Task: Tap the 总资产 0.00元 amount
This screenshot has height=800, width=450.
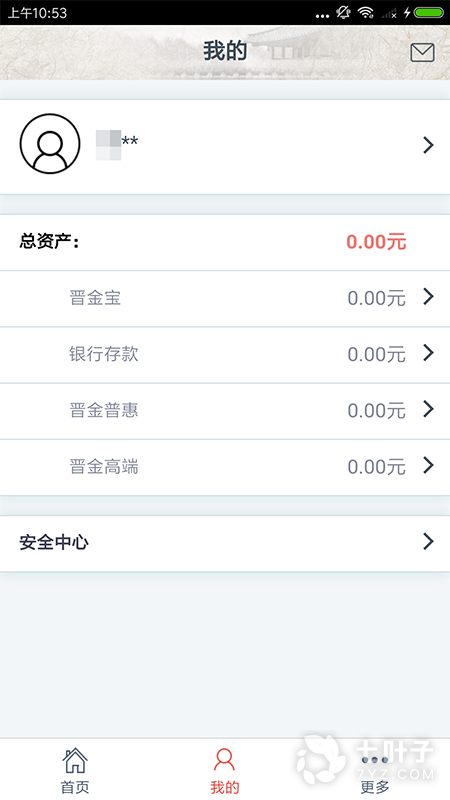Action: (x=376, y=242)
